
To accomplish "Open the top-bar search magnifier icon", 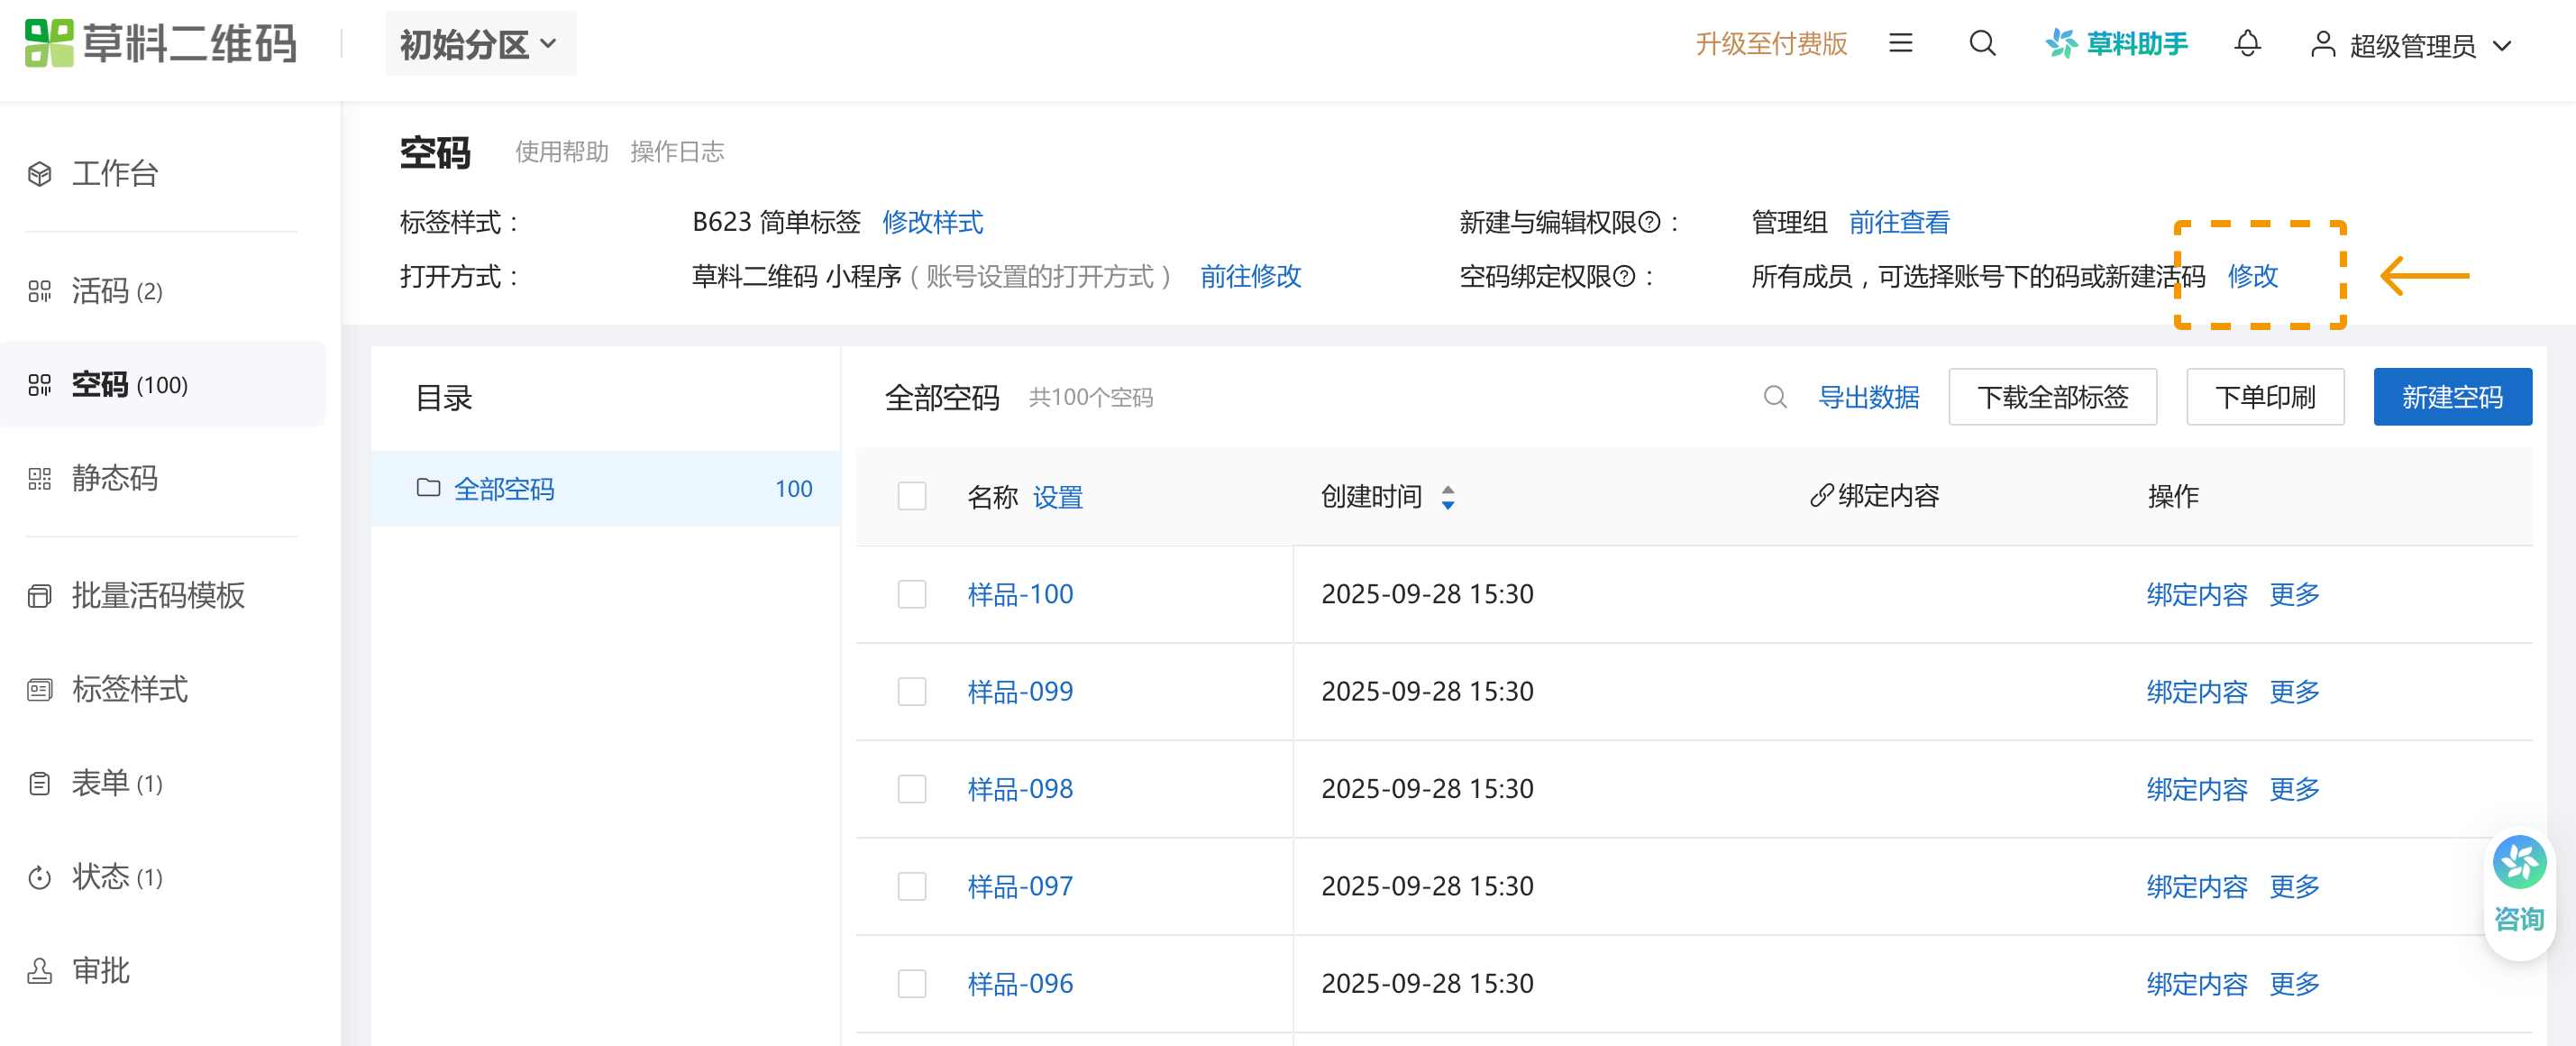I will pyautogui.click(x=1982, y=44).
